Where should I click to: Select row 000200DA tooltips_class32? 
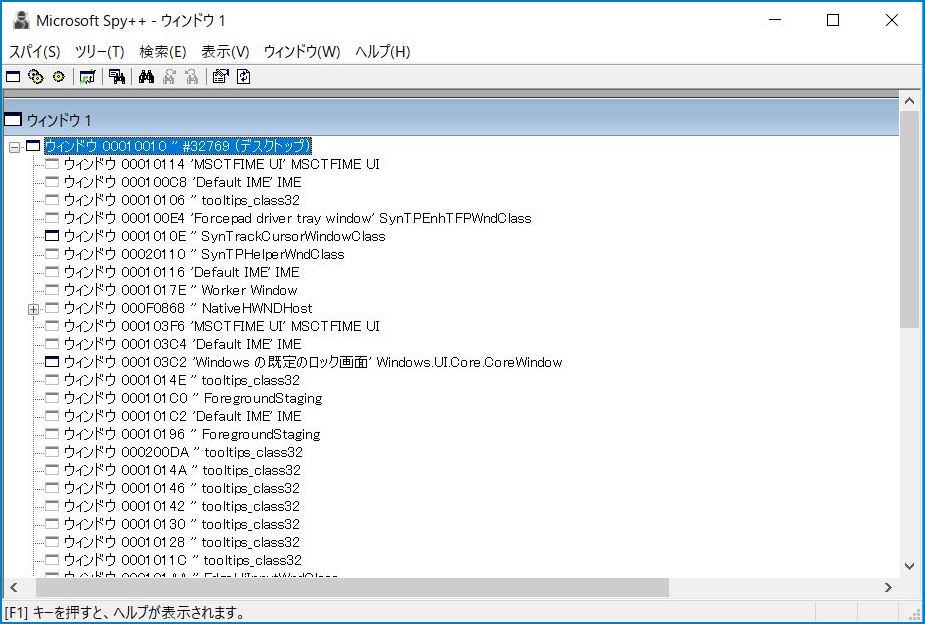tap(183, 452)
